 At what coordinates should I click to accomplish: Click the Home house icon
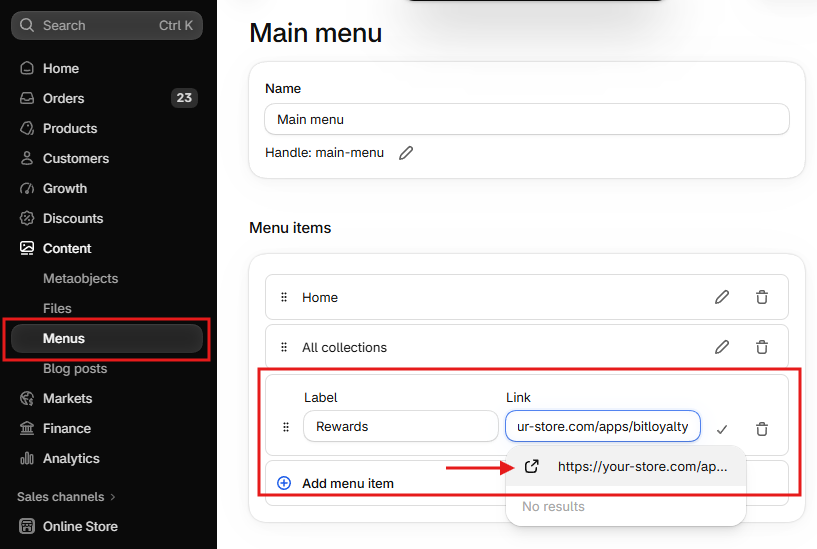click(27, 68)
